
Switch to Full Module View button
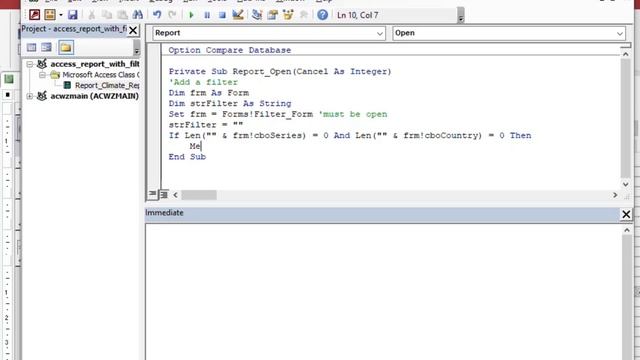(x=164, y=195)
